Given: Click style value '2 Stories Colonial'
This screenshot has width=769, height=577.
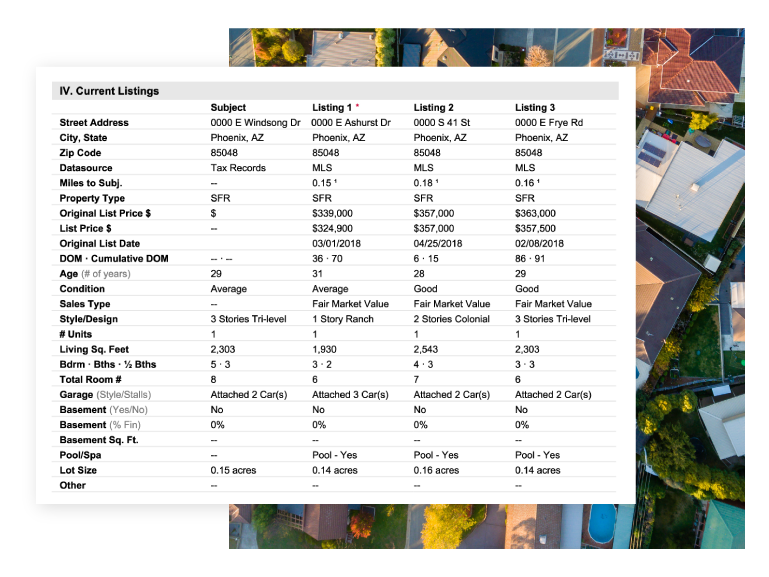Looking at the screenshot, I should coord(452,319).
